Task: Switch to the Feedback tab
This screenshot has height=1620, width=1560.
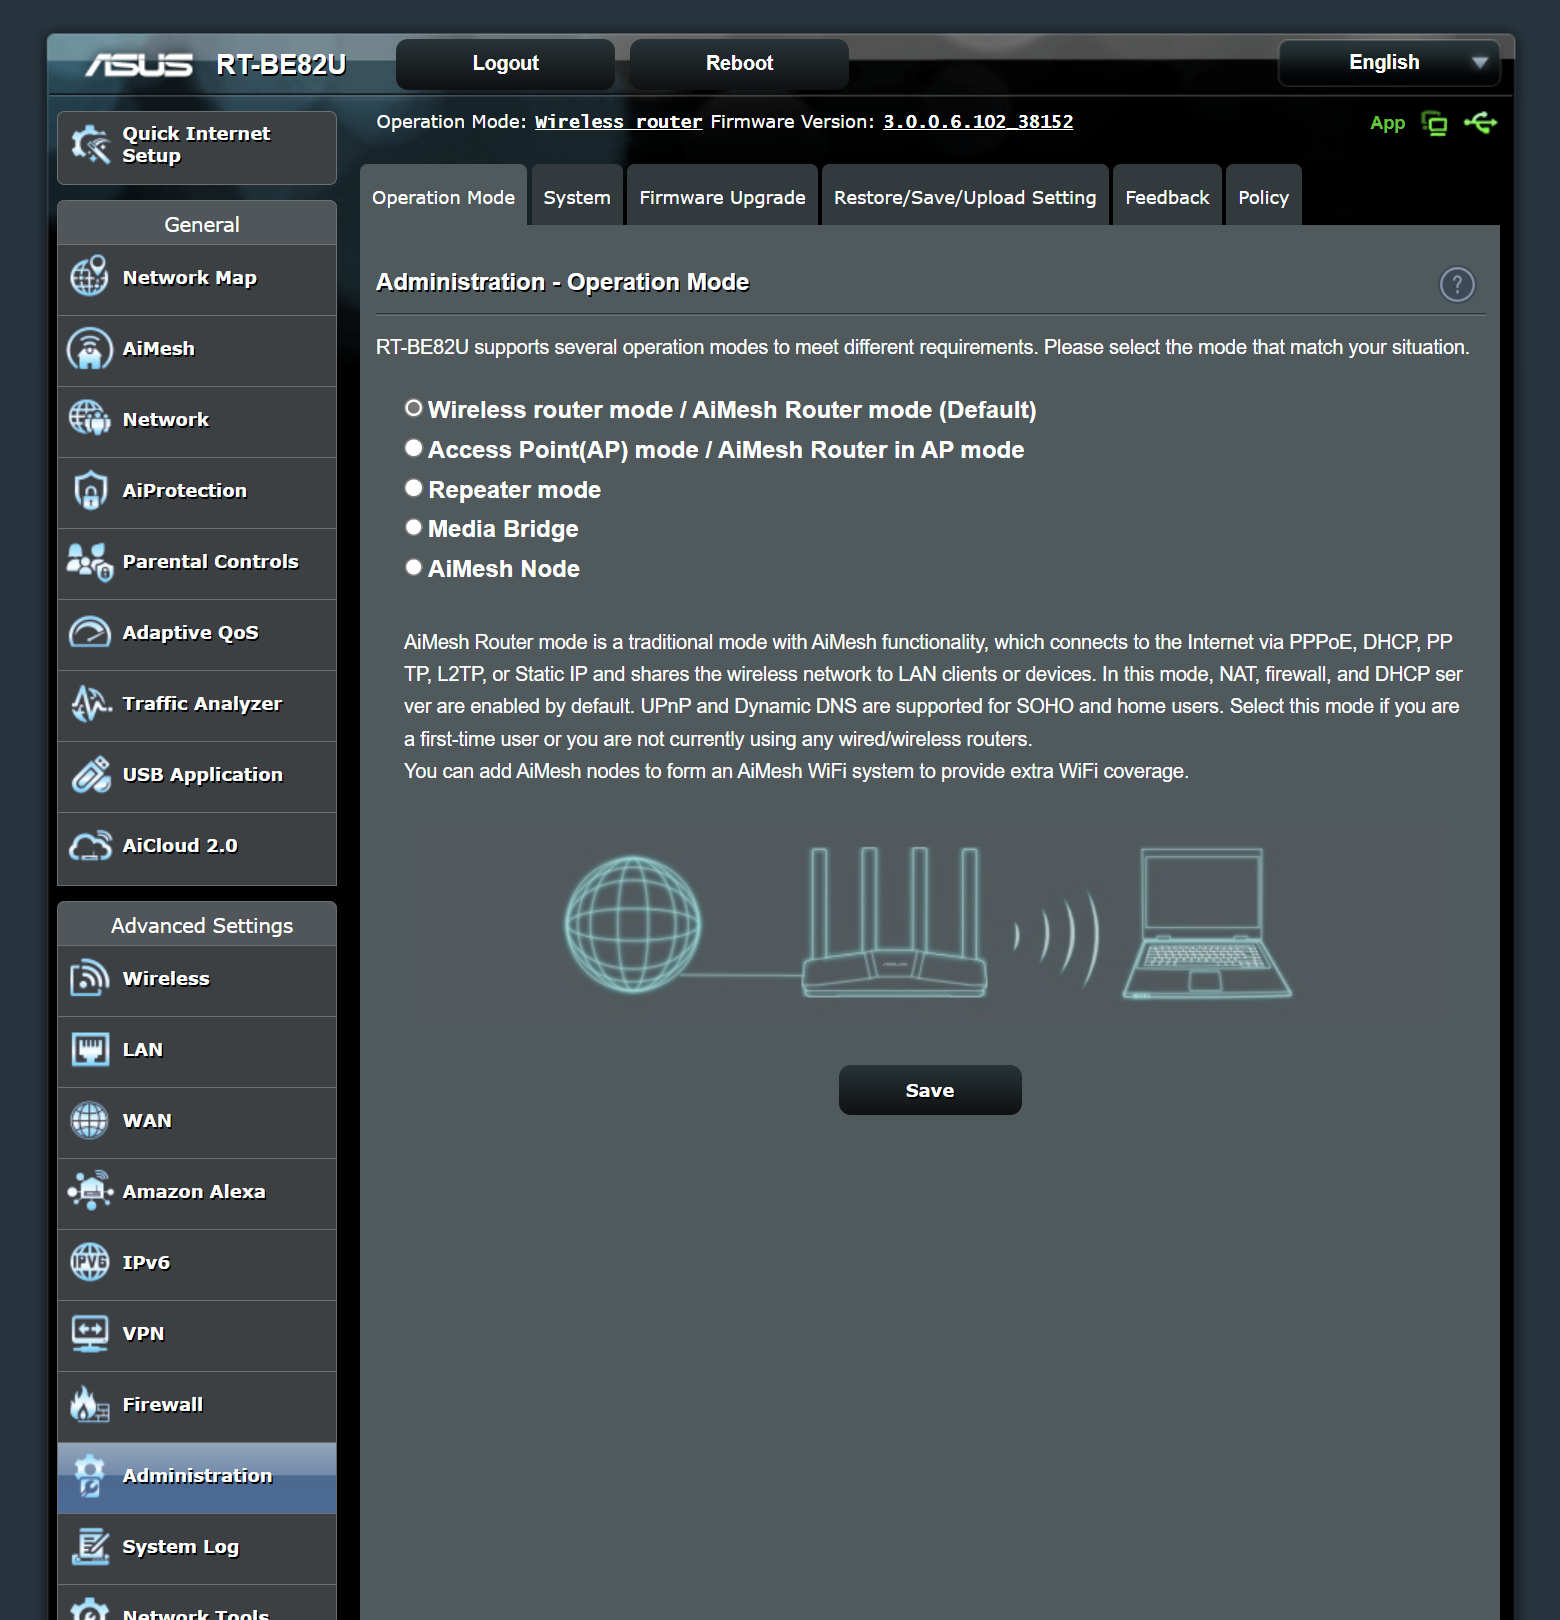Action: (x=1167, y=196)
